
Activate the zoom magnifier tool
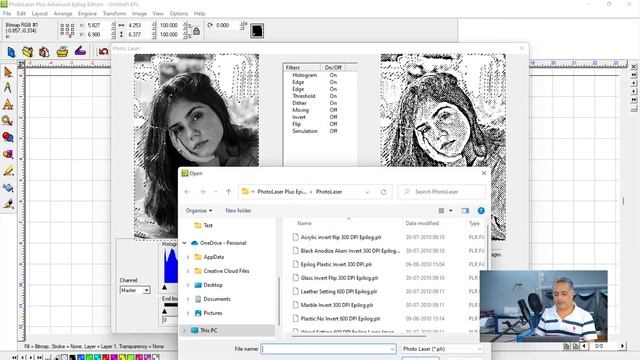7,121
